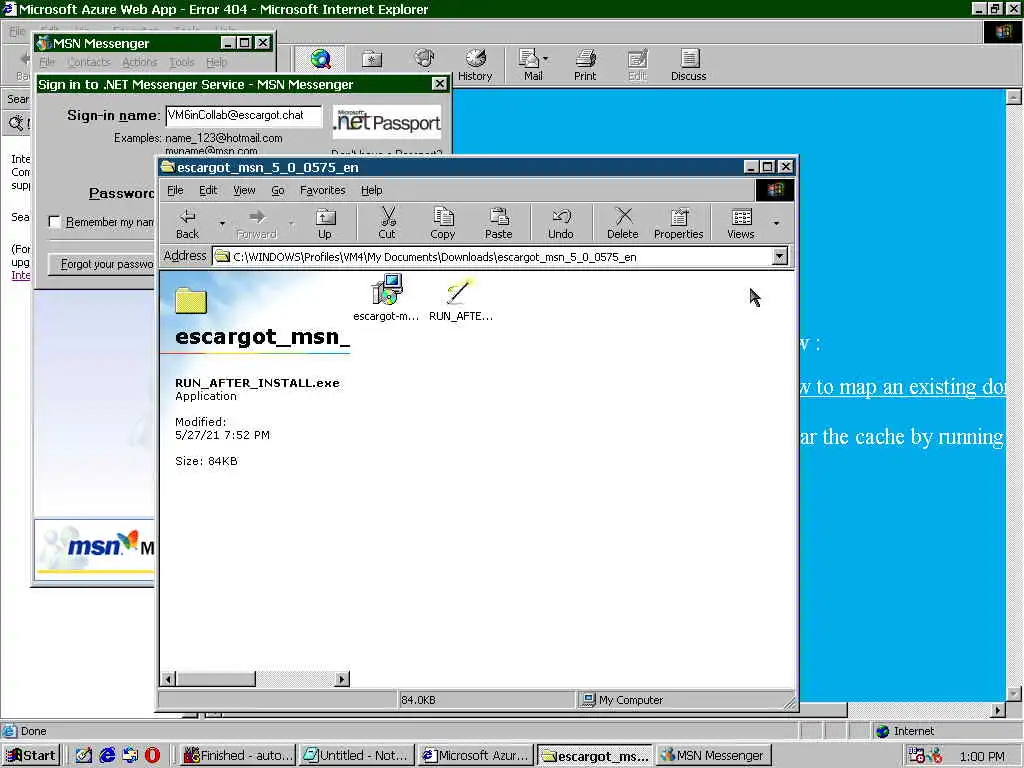
Task: Switch to Finished - auto... taskbar button
Action: [x=238, y=756]
